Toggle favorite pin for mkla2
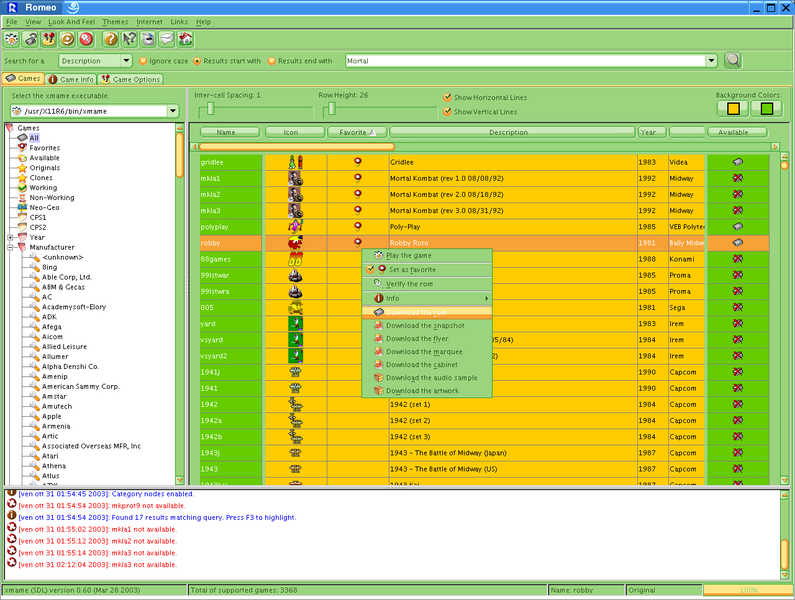795x600 pixels. point(358,194)
